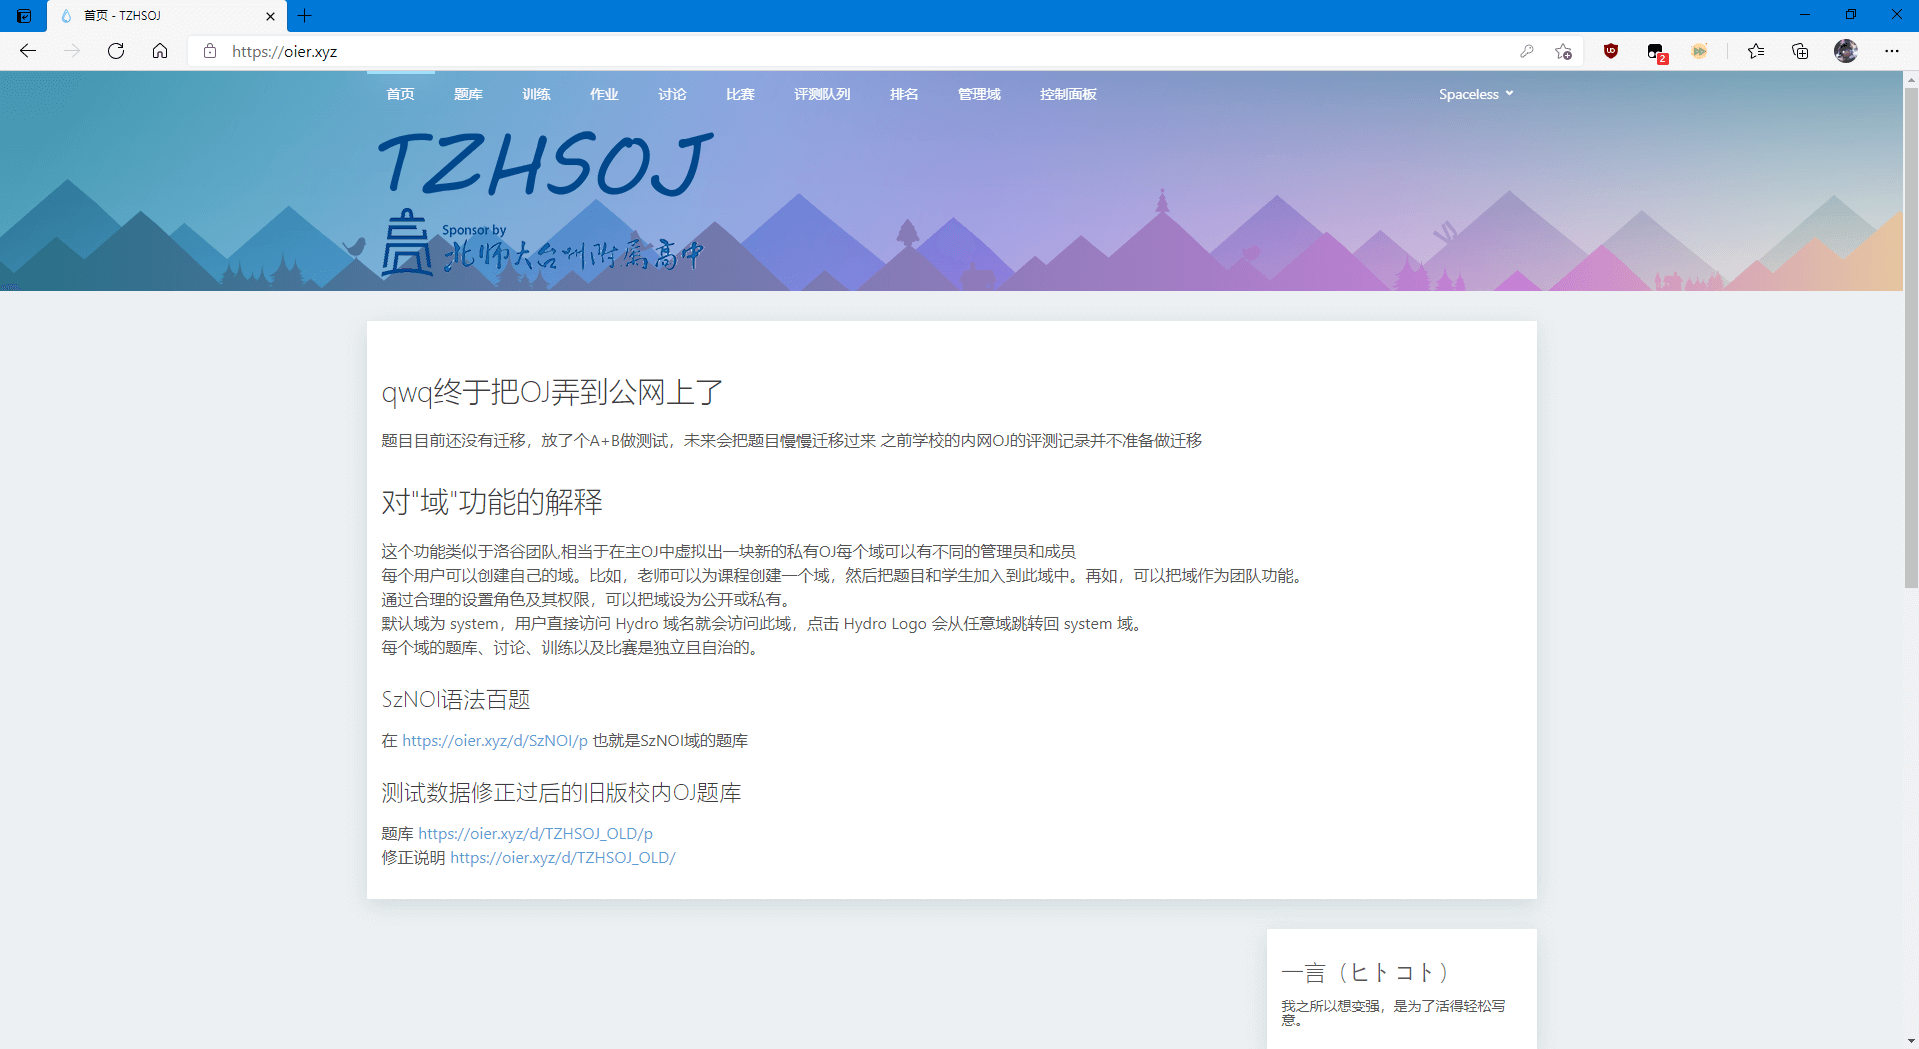Open the uBlock shield extension icon

click(x=1610, y=51)
